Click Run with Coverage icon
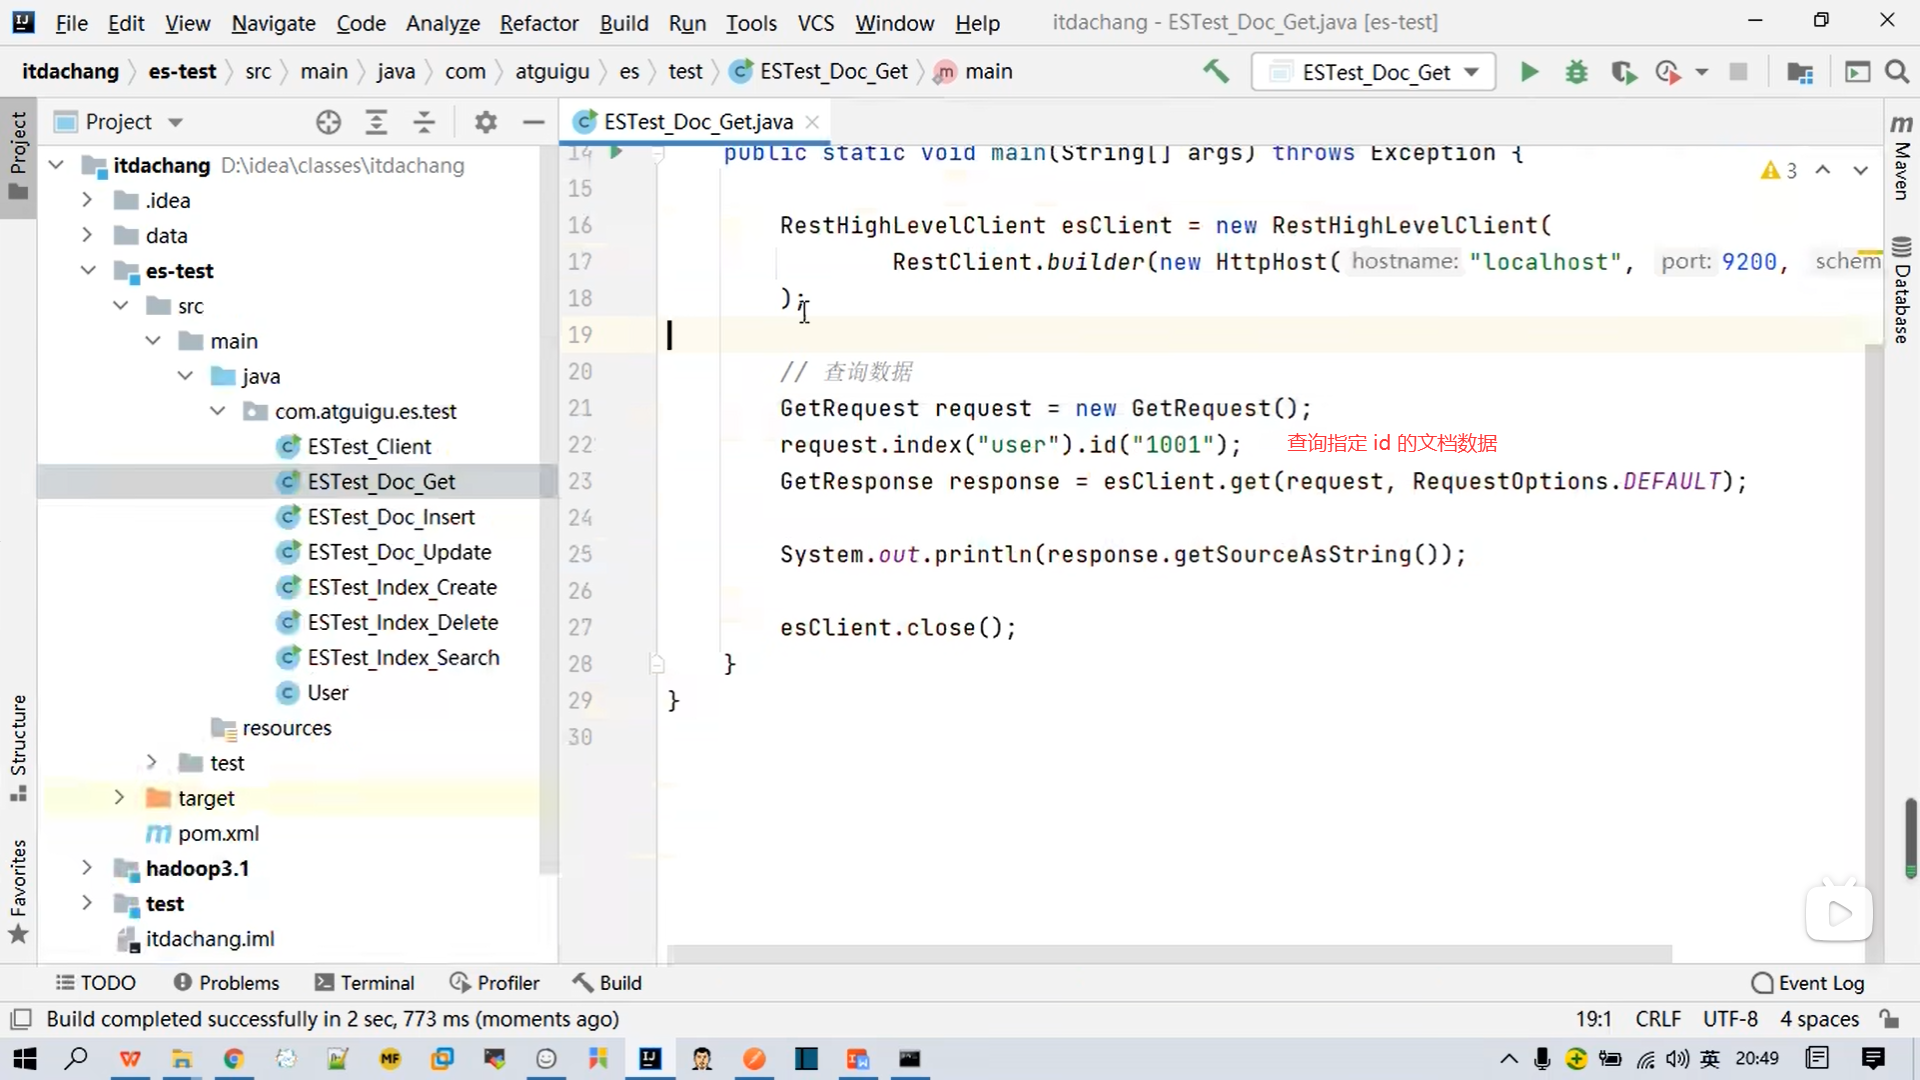This screenshot has height=1080, width=1920. (x=1623, y=72)
